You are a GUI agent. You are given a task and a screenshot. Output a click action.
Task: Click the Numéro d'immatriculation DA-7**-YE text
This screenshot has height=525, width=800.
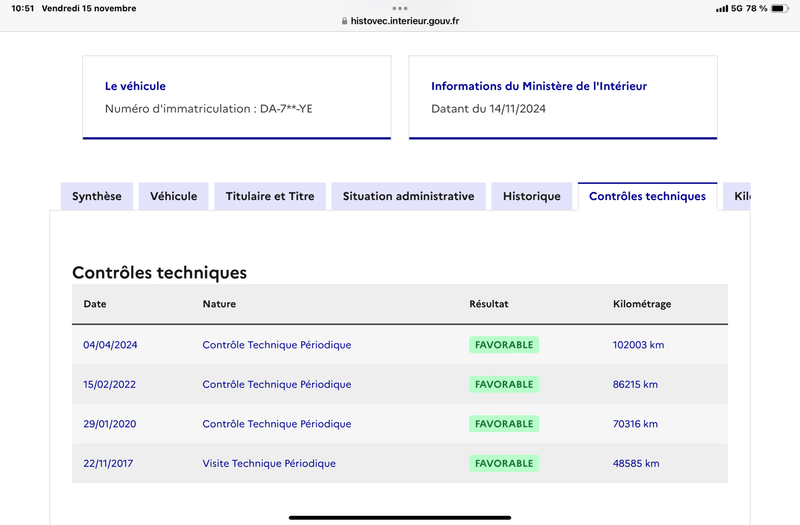pyautogui.click(x=209, y=109)
